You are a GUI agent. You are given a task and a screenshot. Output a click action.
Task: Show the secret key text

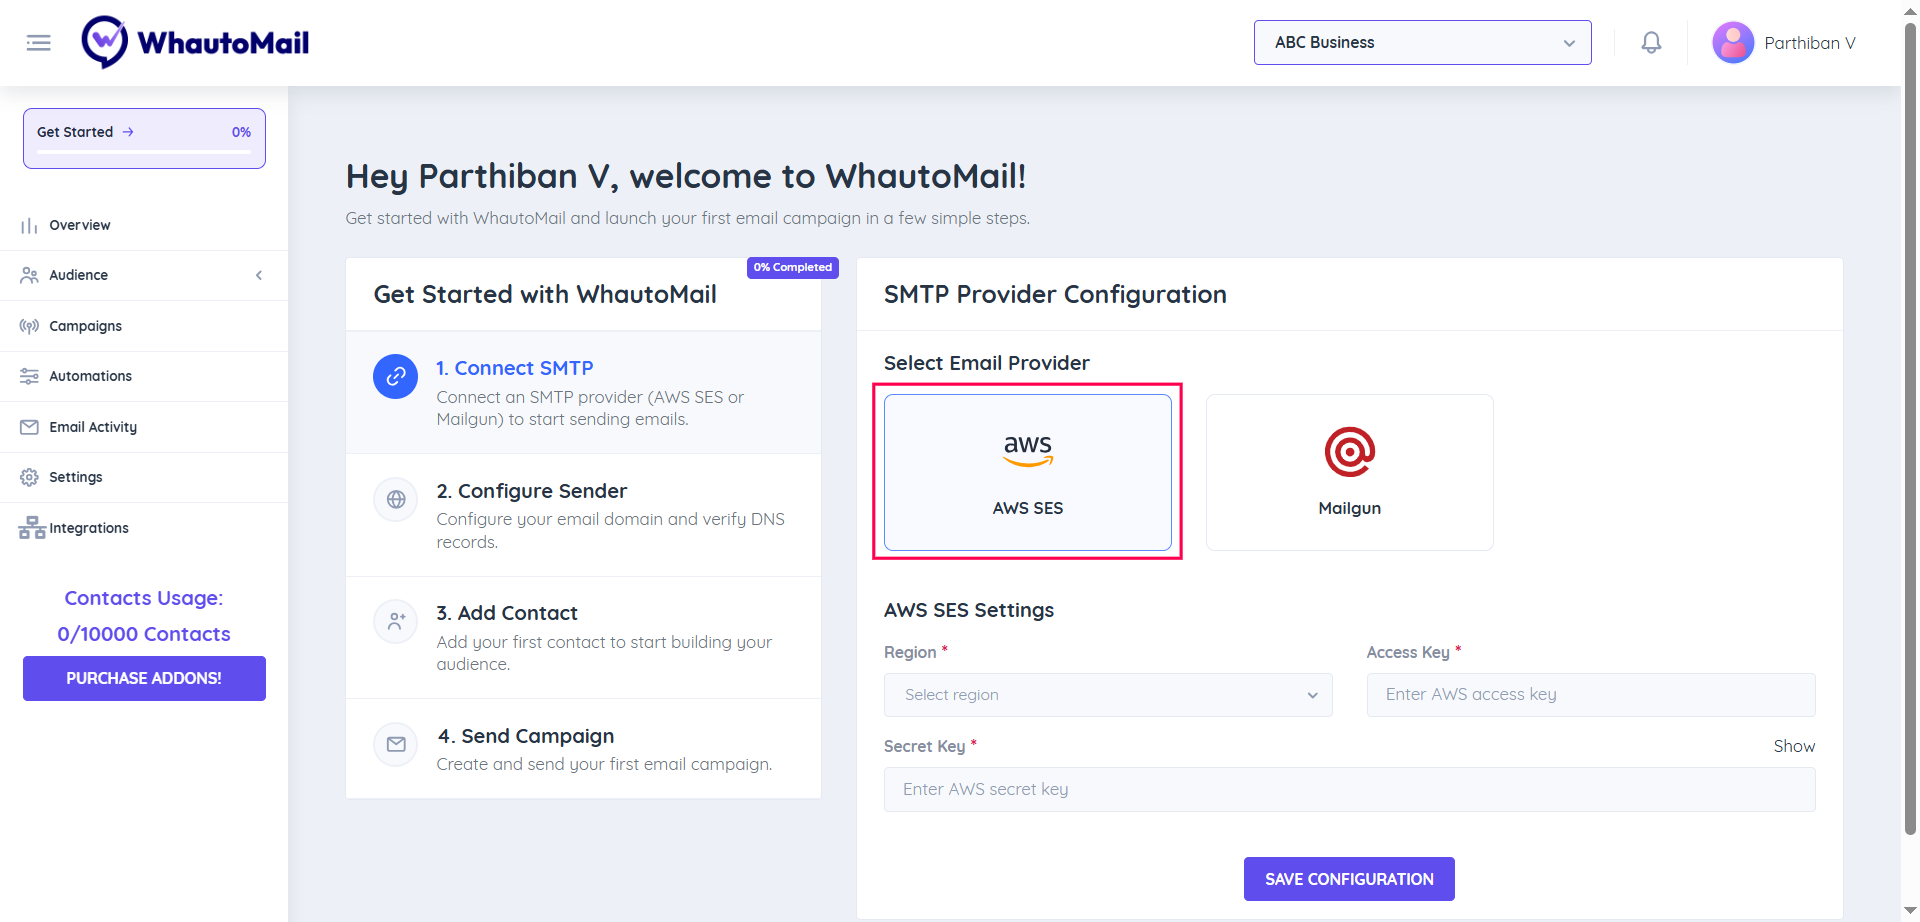pos(1793,746)
